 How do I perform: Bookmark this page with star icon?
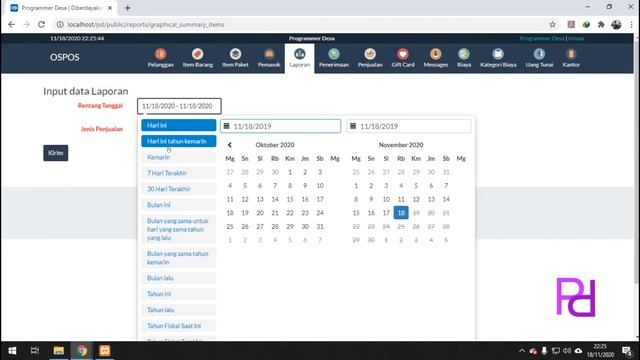[x=552, y=24]
